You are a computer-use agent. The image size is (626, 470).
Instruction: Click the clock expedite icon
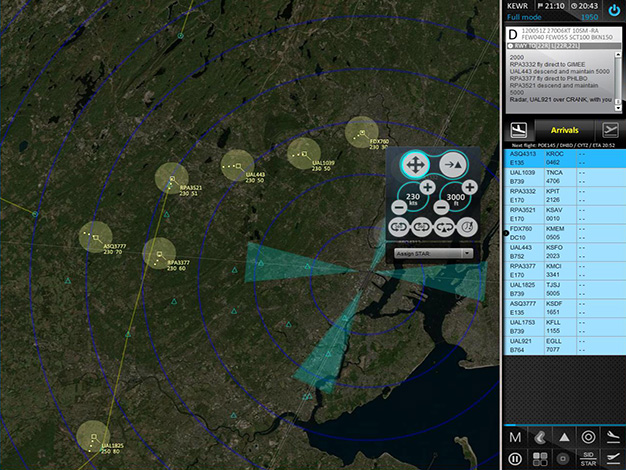(467, 227)
